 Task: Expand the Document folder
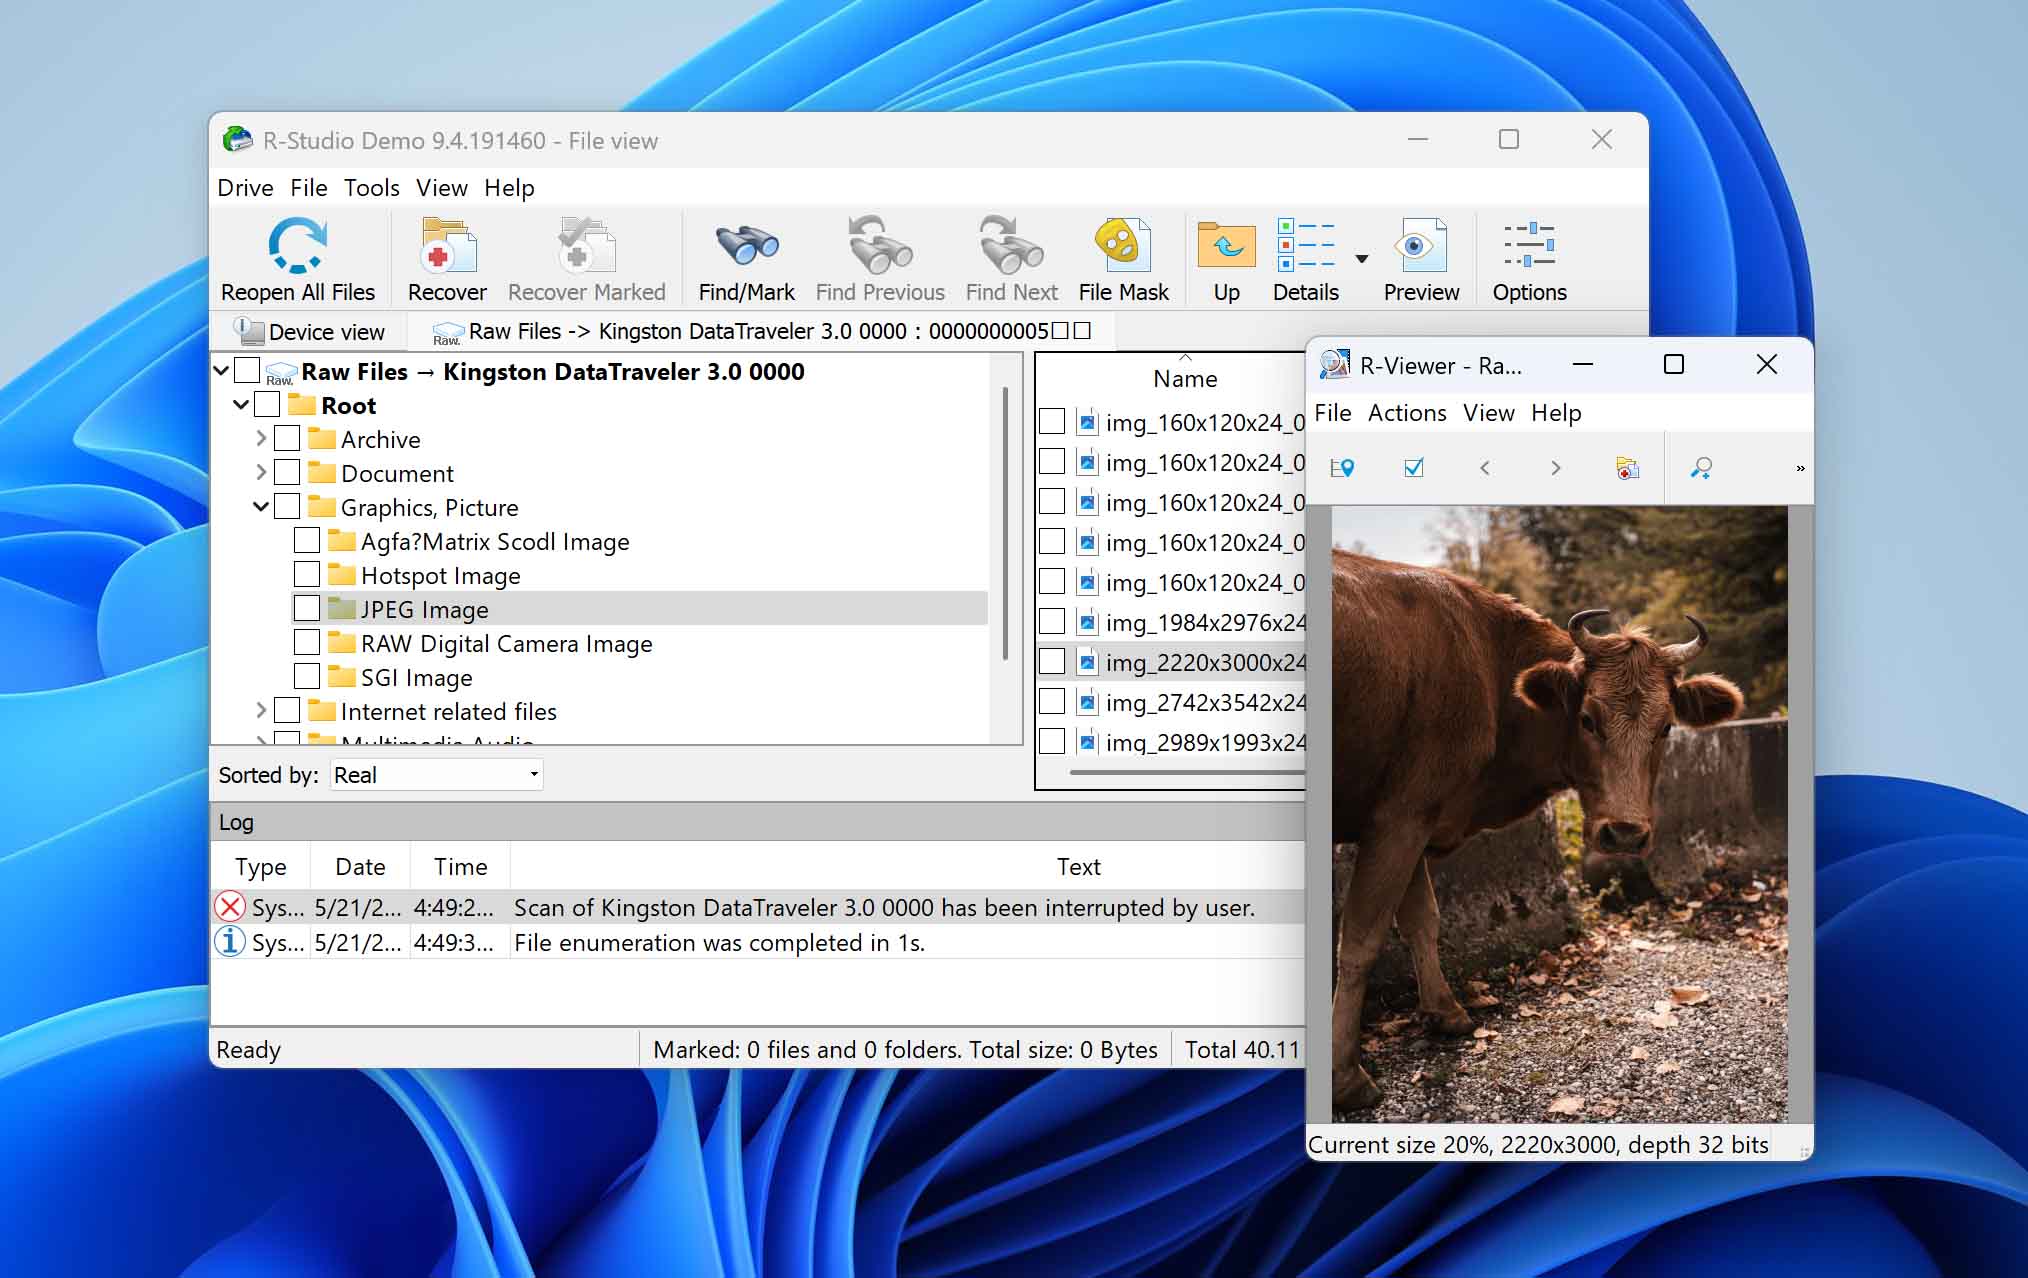[x=261, y=473]
